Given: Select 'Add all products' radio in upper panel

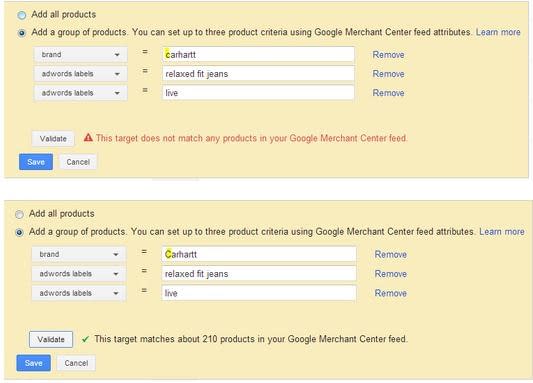Looking at the screenshot, I should pos(22,15).
